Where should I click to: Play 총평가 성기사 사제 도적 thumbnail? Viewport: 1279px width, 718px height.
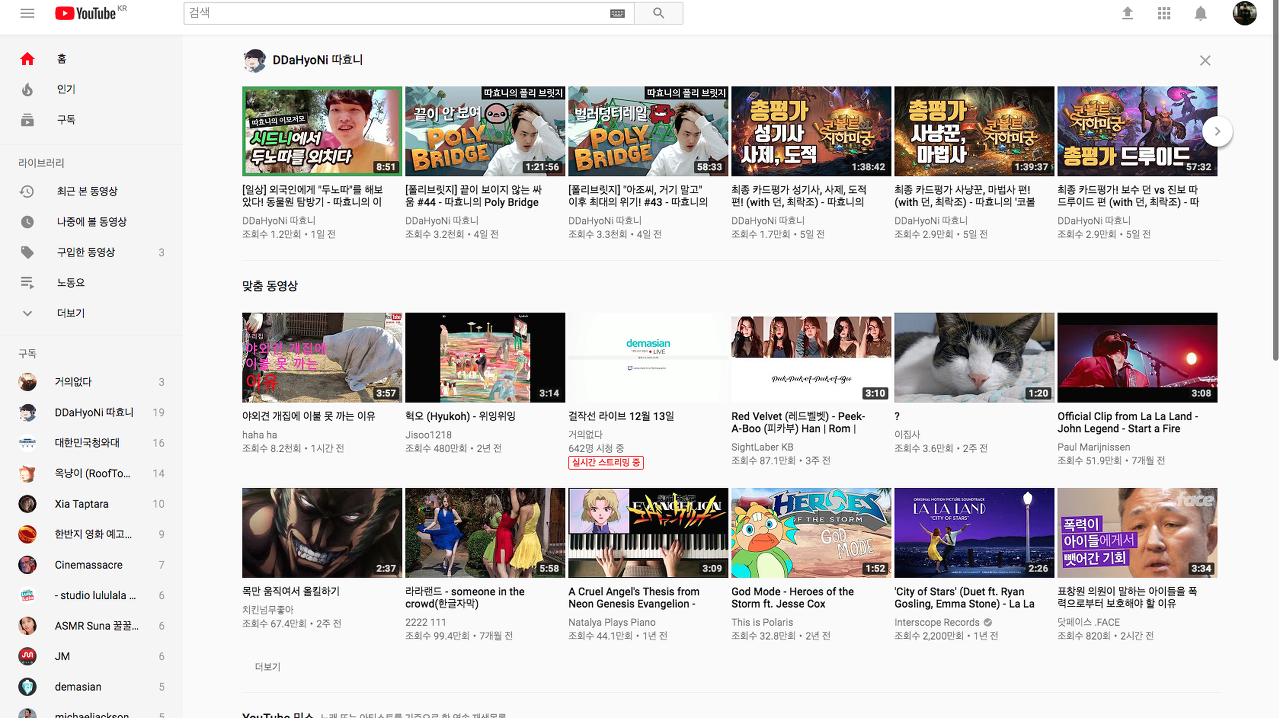pyautogui.click(x=811, y=131)
